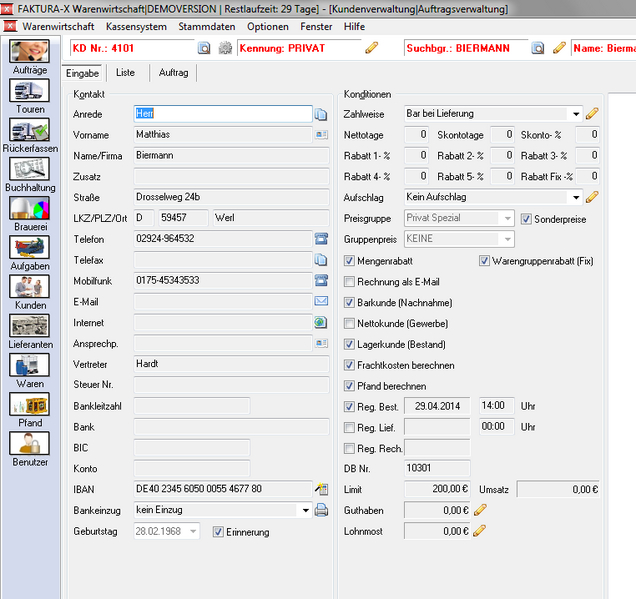Open the Gruppenpreis dropdown
The height and width of the screenshot is (599, 636).
pyautogui.click(x=507, y=239)
